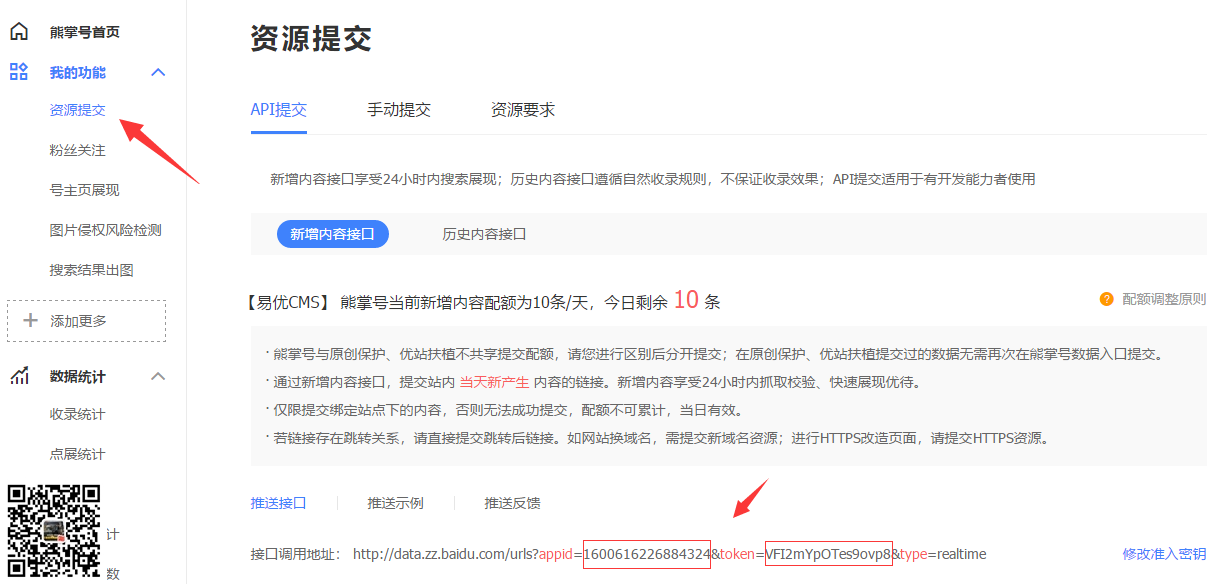Collapse the 我的功能 section
The width and height of the screenshot is (1223, 584).
click(158, 71)
